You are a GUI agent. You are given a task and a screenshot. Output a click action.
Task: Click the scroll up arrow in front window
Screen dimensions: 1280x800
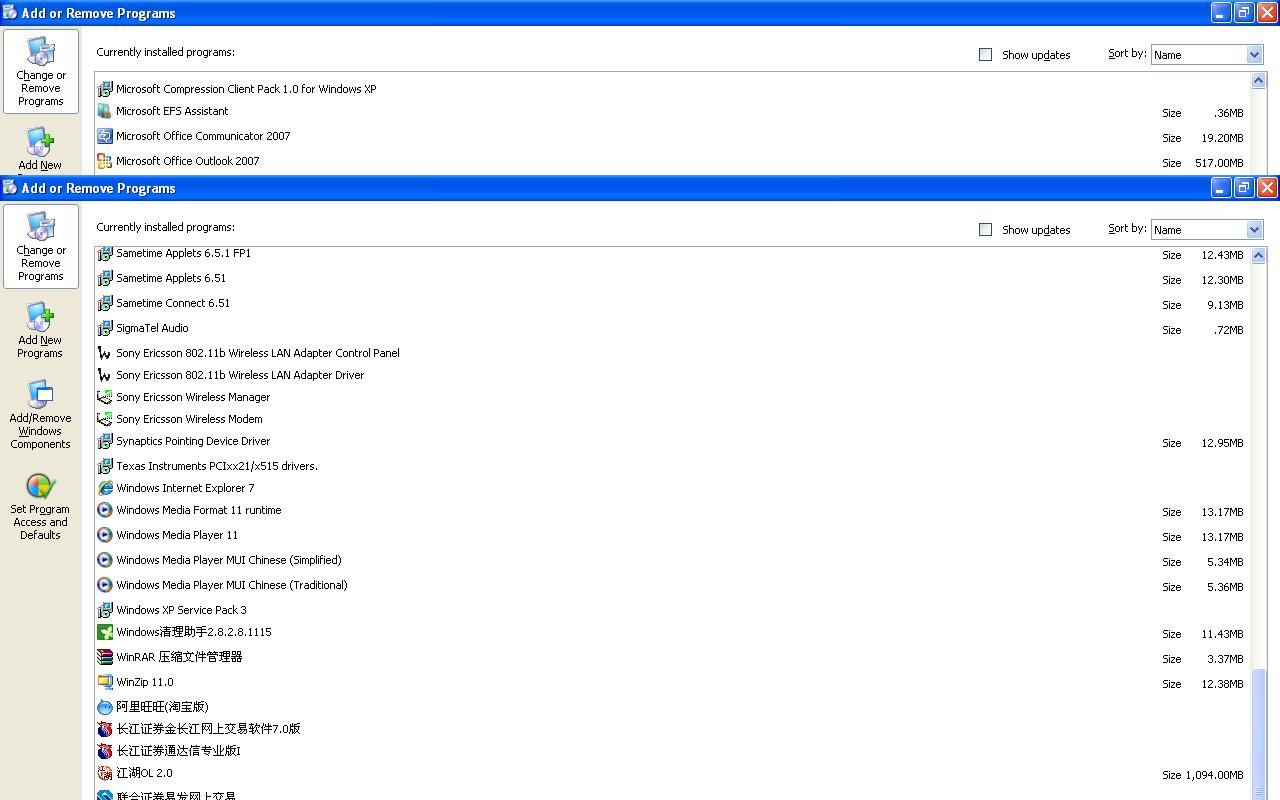1258,256
